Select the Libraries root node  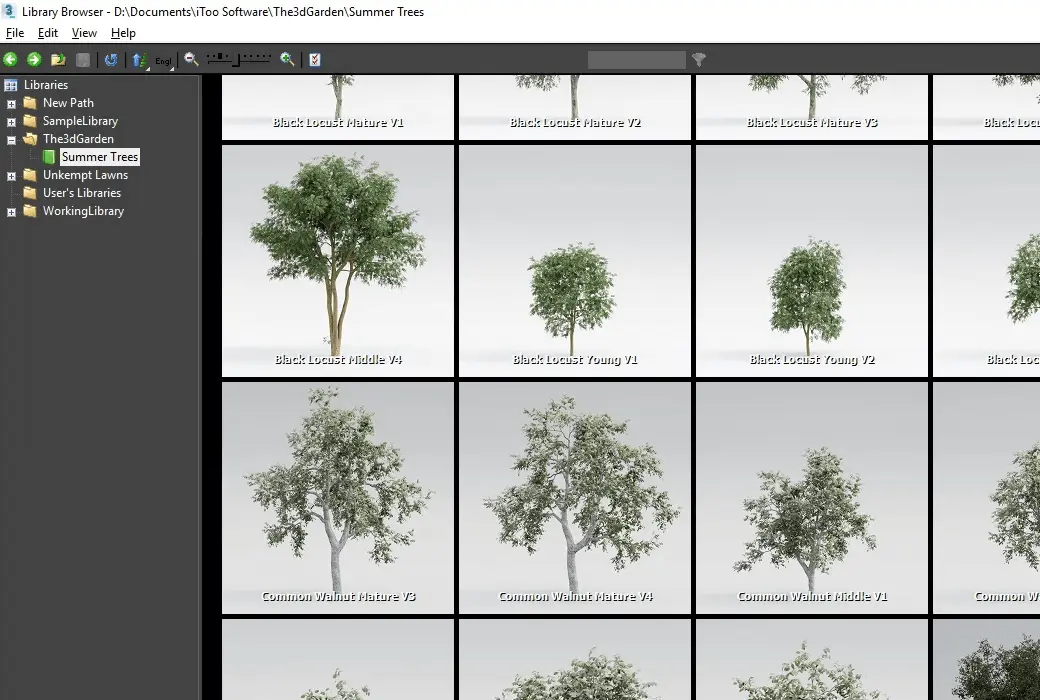coord(46,84)
